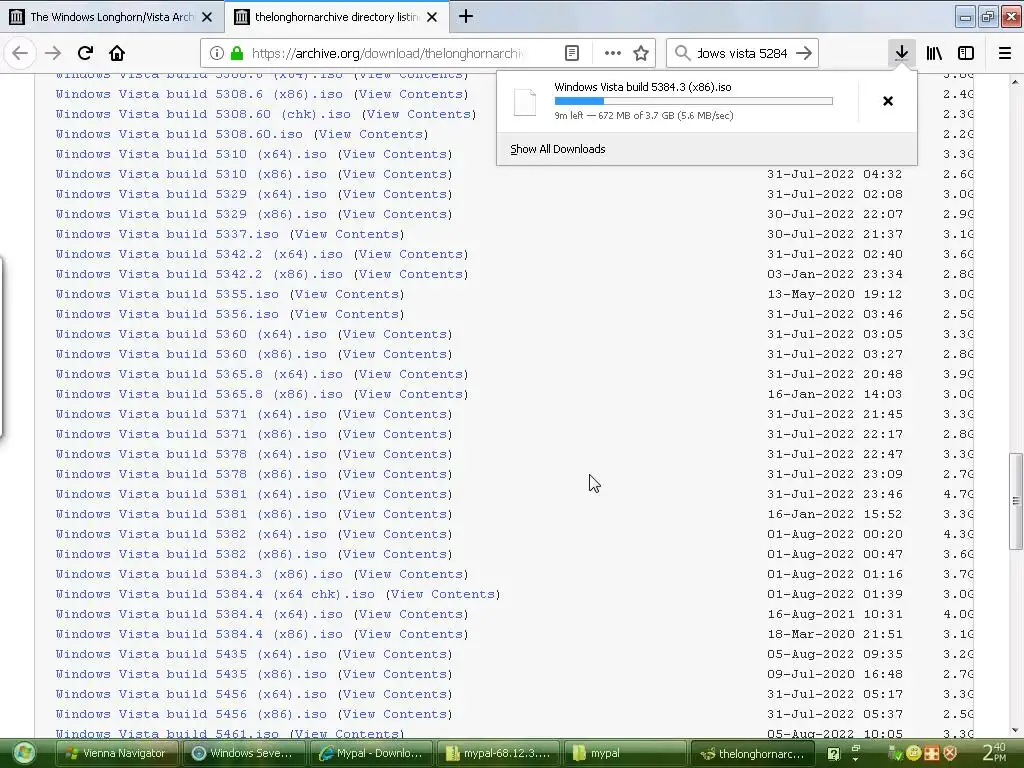
Task: Toggle the downloads panel arrow button
Action: (902, 54)
